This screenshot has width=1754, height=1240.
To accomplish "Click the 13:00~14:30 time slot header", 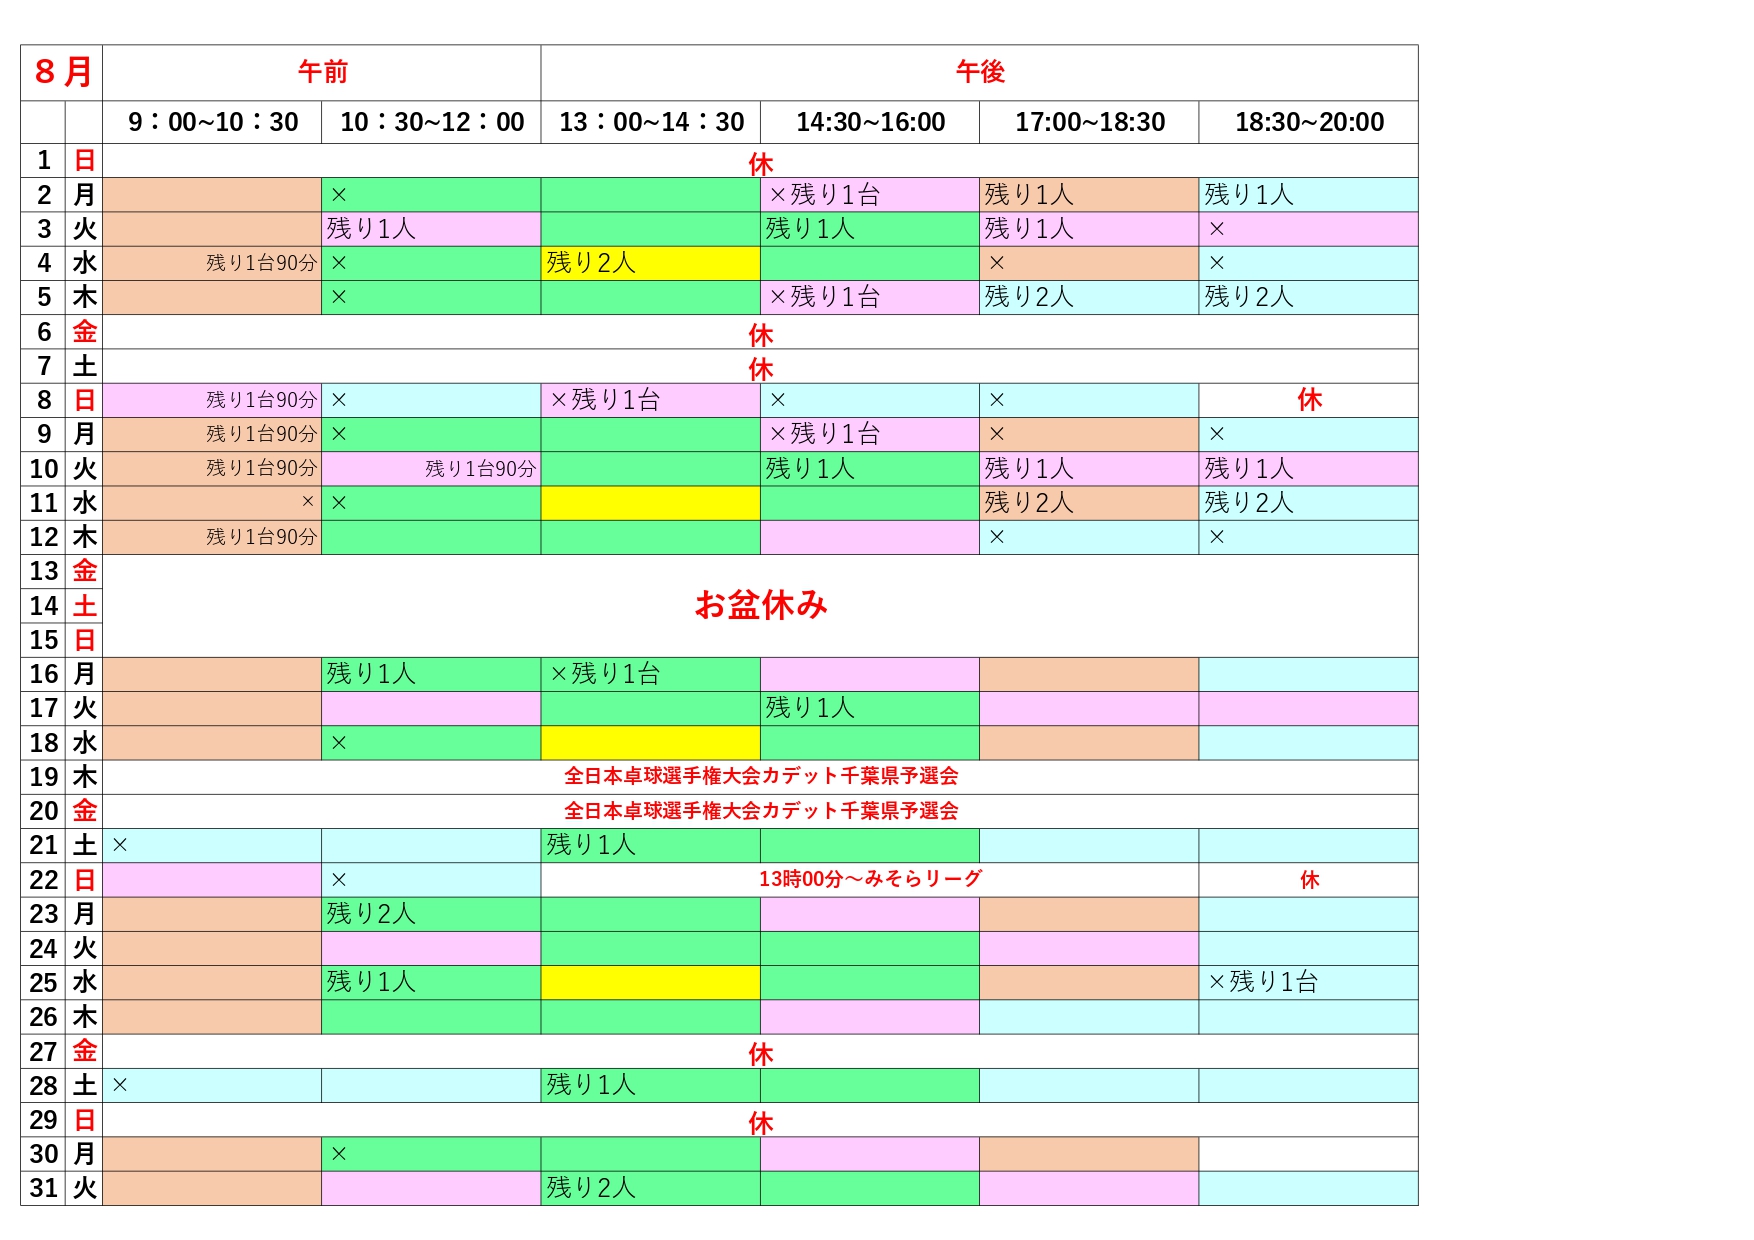I will point(651,122).
